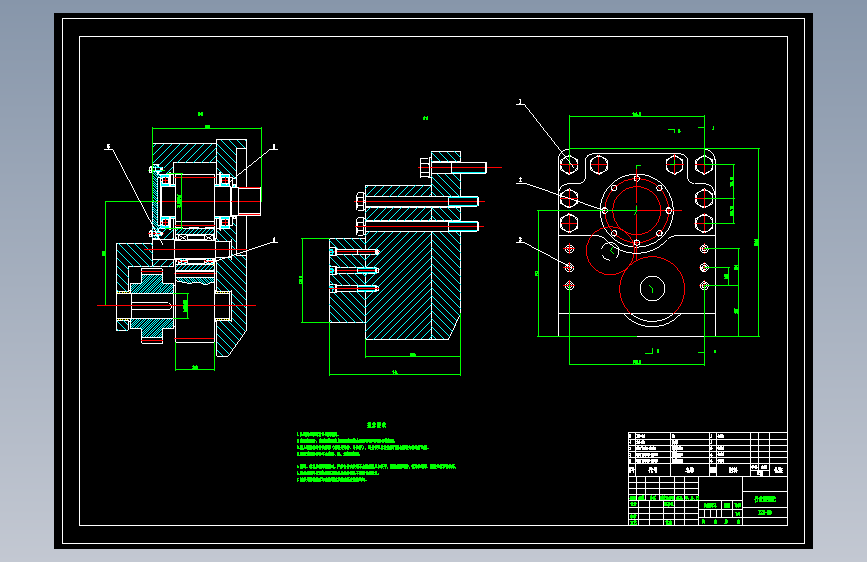Select the middle hatched bolt section view
867x562 pixels.
pyautogui.click(x=401, y=263)
